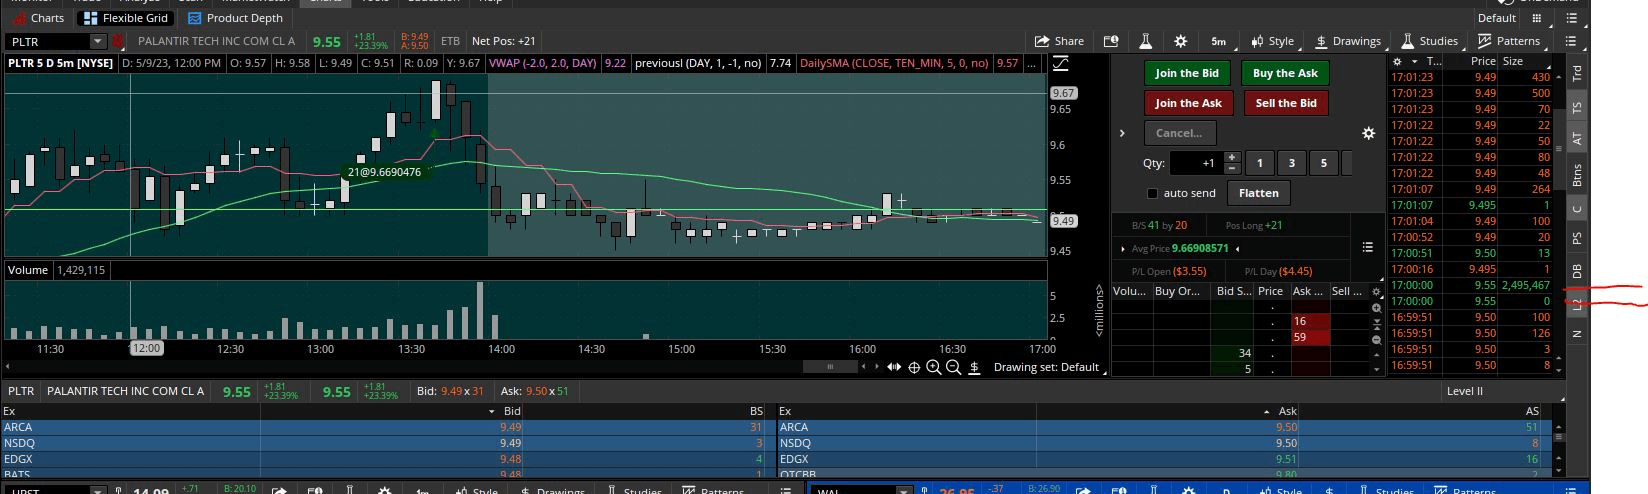This screenshot has height=494, width=1648.
Task: Zoom in on the chart with magnifier
Action: point(933,367)
